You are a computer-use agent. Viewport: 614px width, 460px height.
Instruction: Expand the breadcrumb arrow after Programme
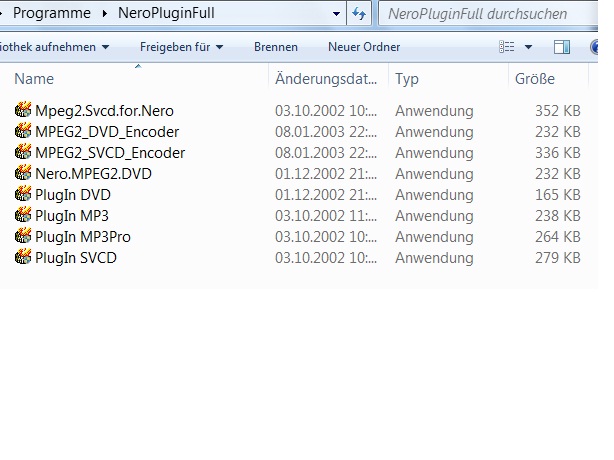(x=105, y=13)
